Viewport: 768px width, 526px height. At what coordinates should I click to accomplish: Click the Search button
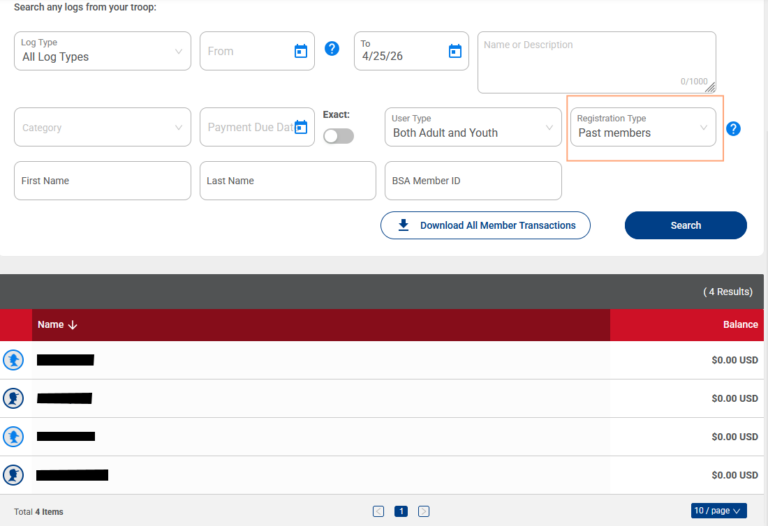point(686,225)
